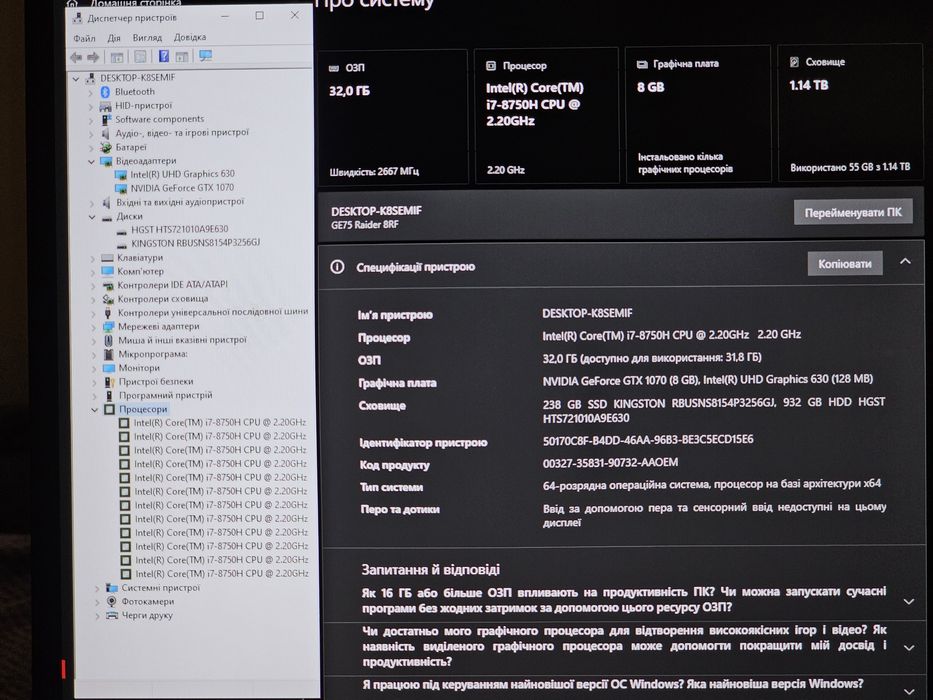The width and height of the screenshot is (933, 700).
Task: Open the ОЗП 32,0 ГБ summary card
Action: pos(393,117)
